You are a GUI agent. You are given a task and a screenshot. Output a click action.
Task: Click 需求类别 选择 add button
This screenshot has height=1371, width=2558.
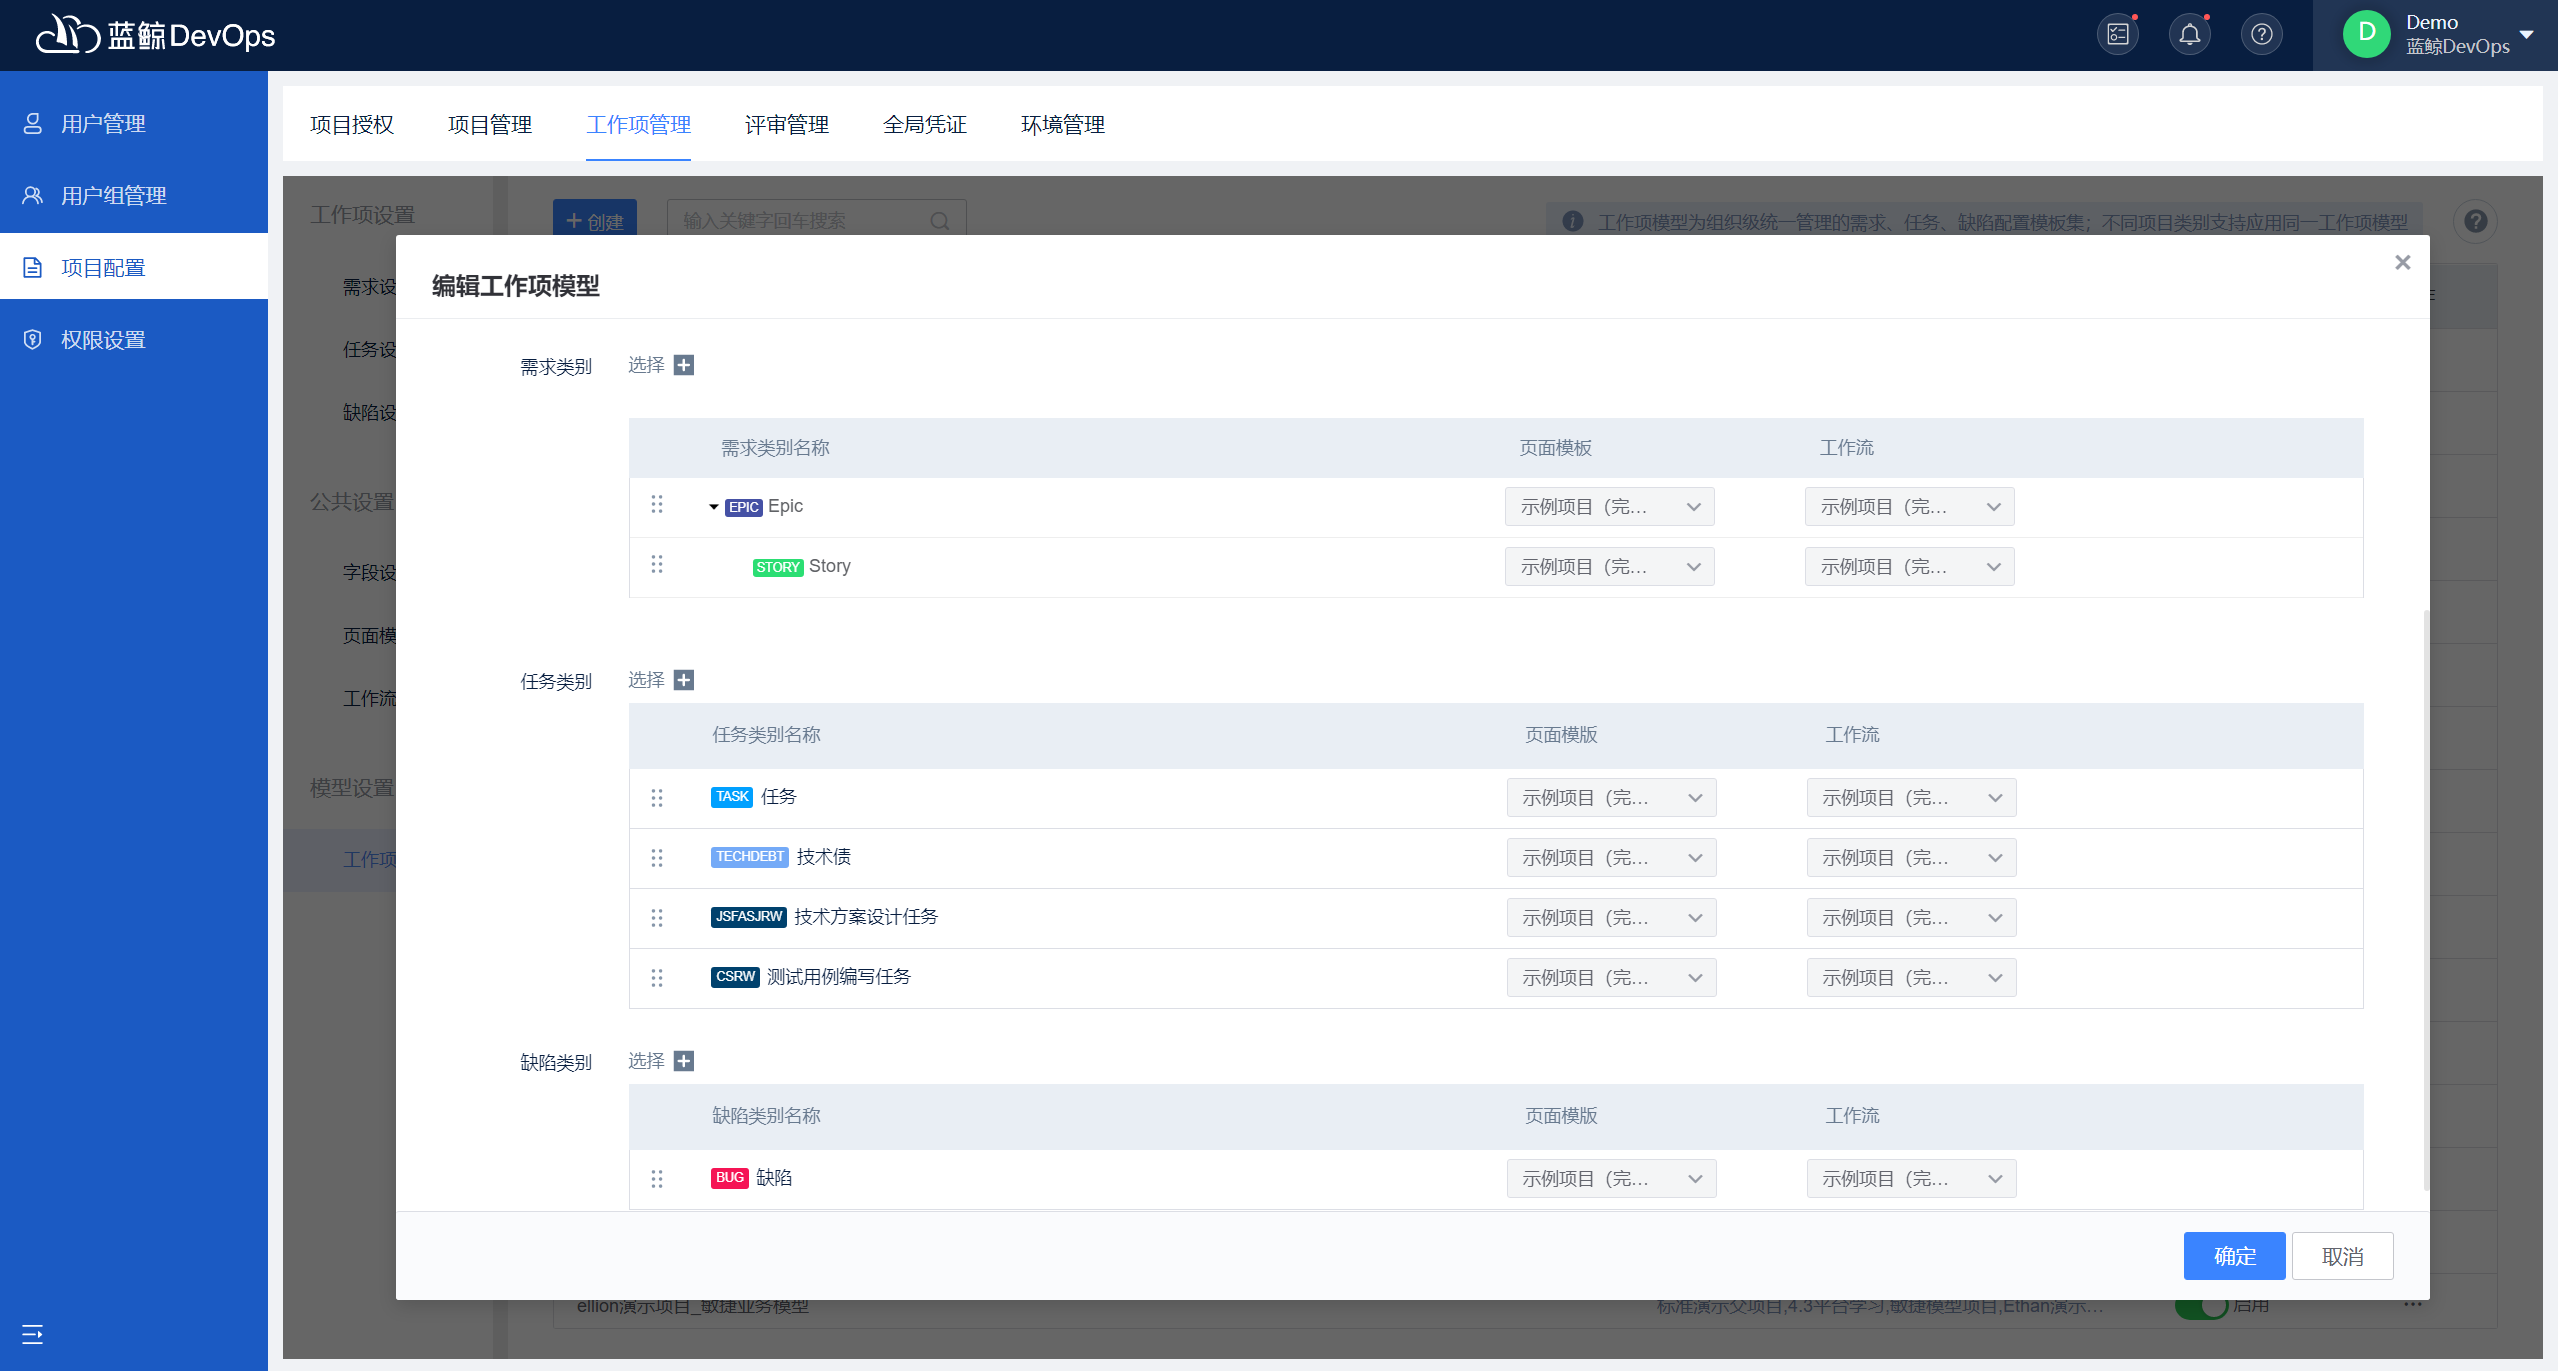pyautogui.click(x=685, y=364)
